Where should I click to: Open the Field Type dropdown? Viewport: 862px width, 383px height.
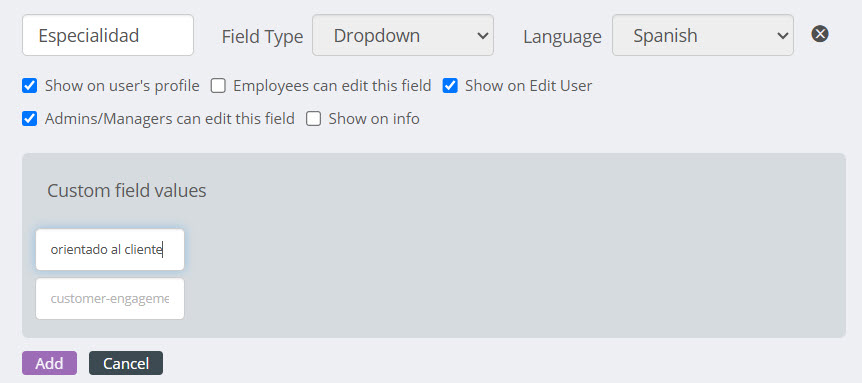coord(403,35)
